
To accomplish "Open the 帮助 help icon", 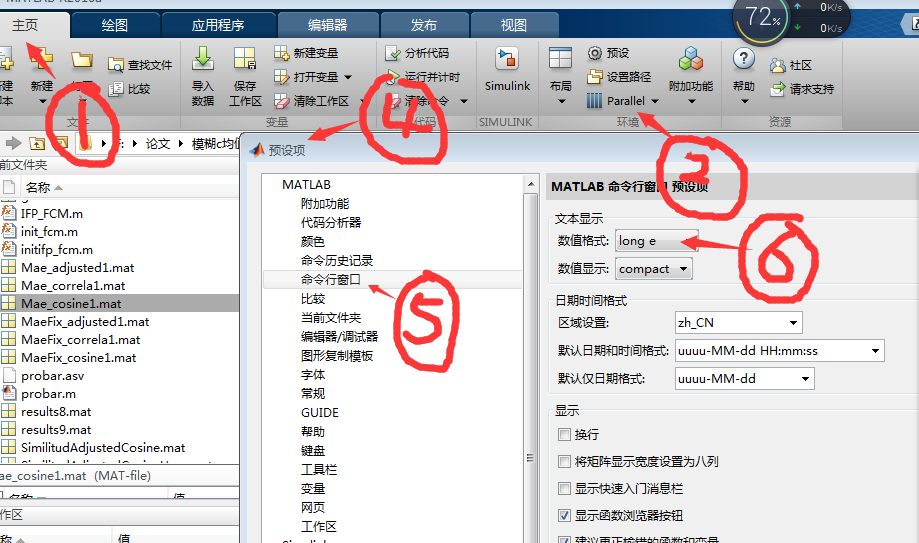I will 743,59.
